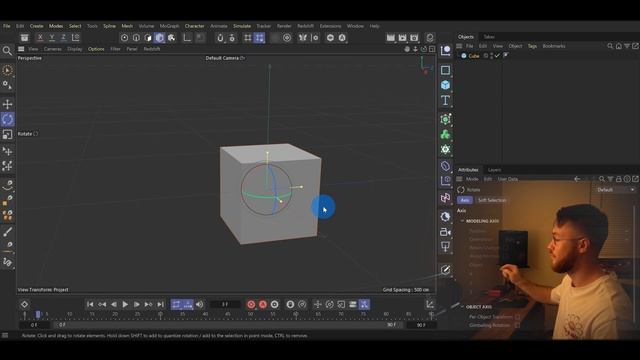Go to end of timeline

click(x=160, y=304)
